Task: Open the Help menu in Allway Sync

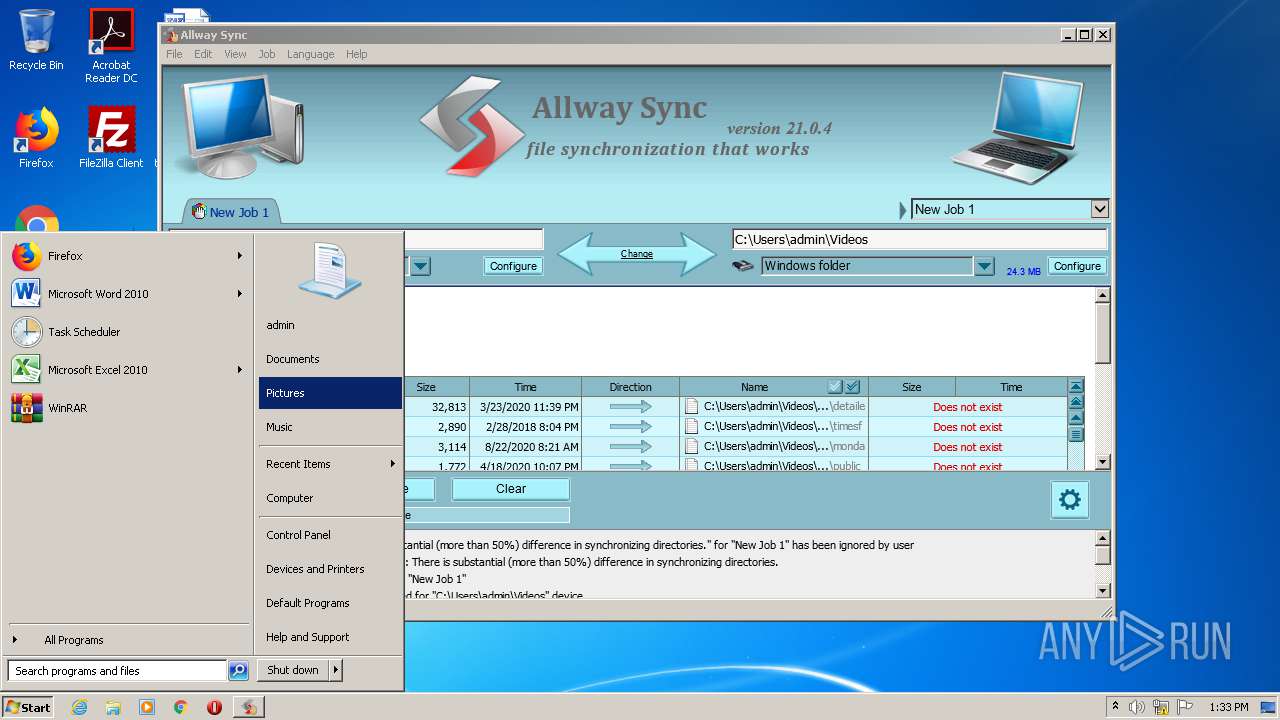Action: pos(357,54)
